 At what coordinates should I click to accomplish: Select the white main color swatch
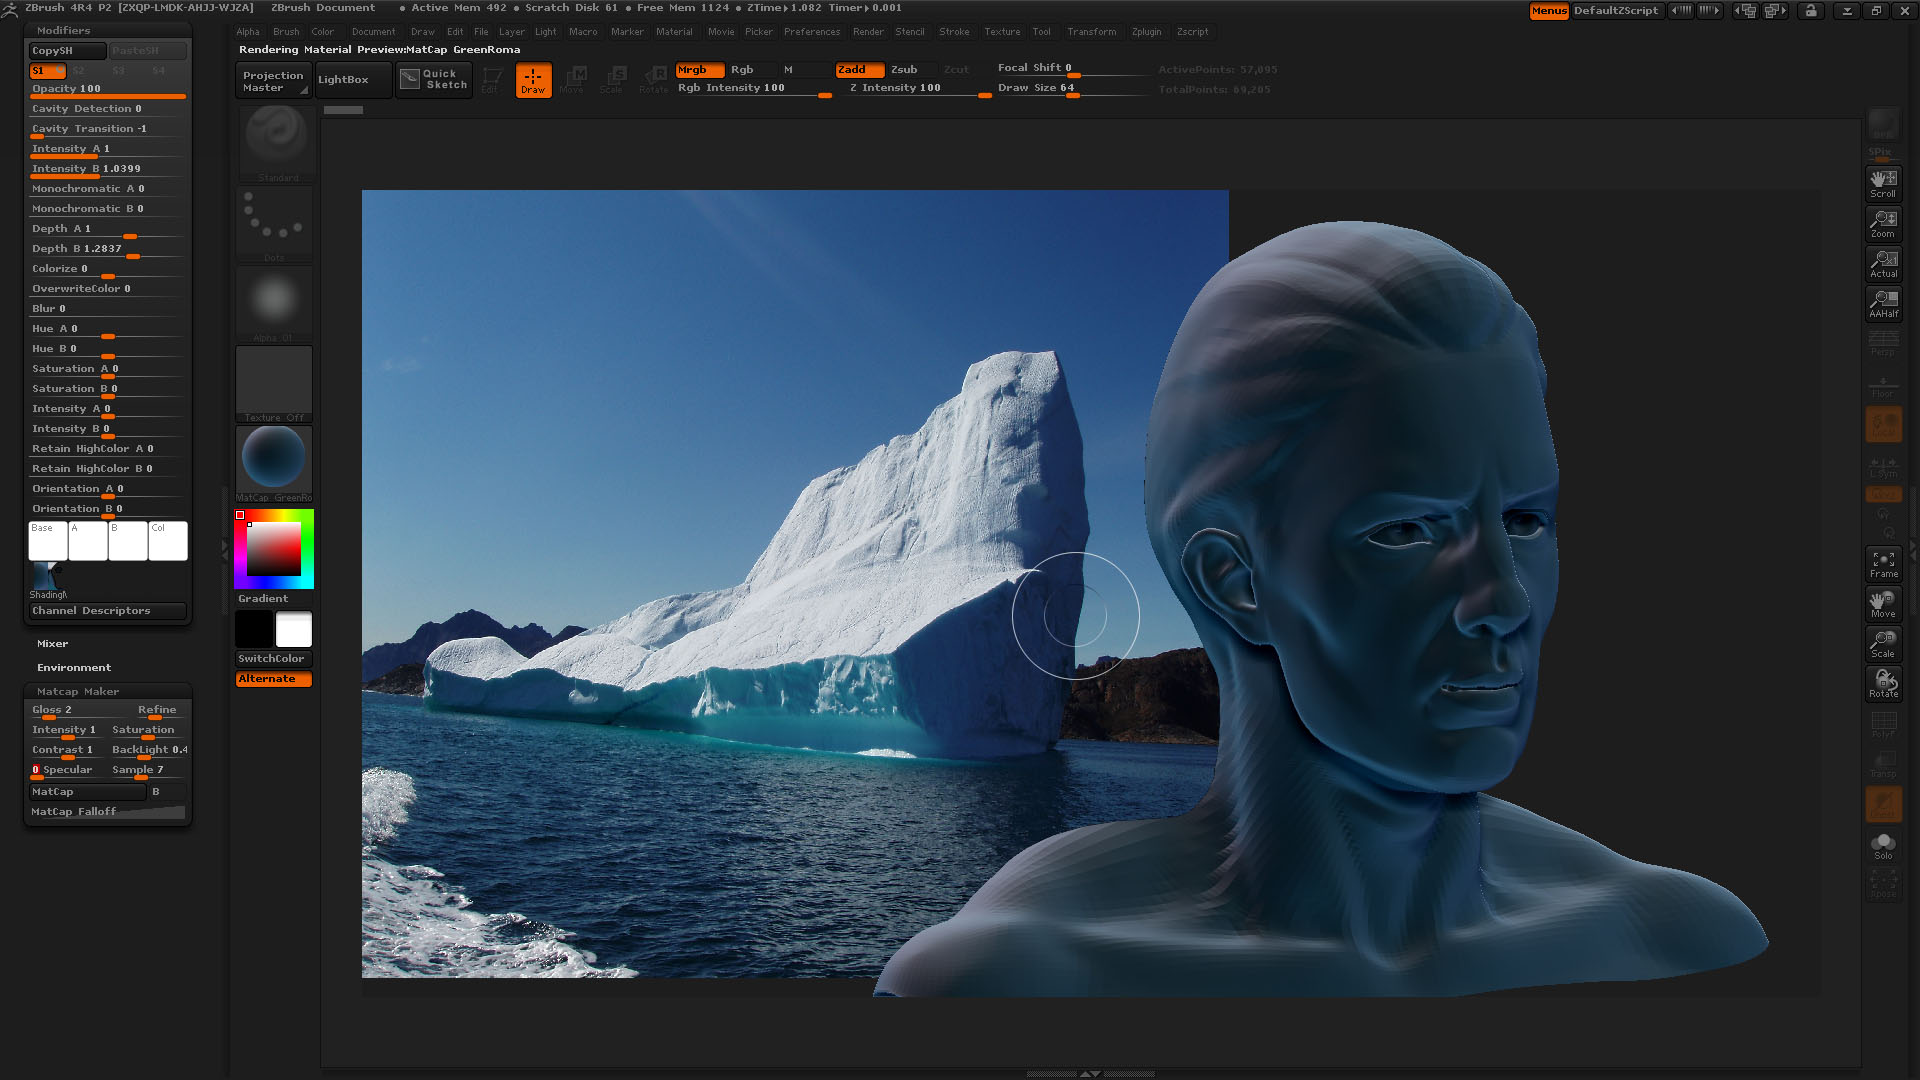tap(294, 630)
